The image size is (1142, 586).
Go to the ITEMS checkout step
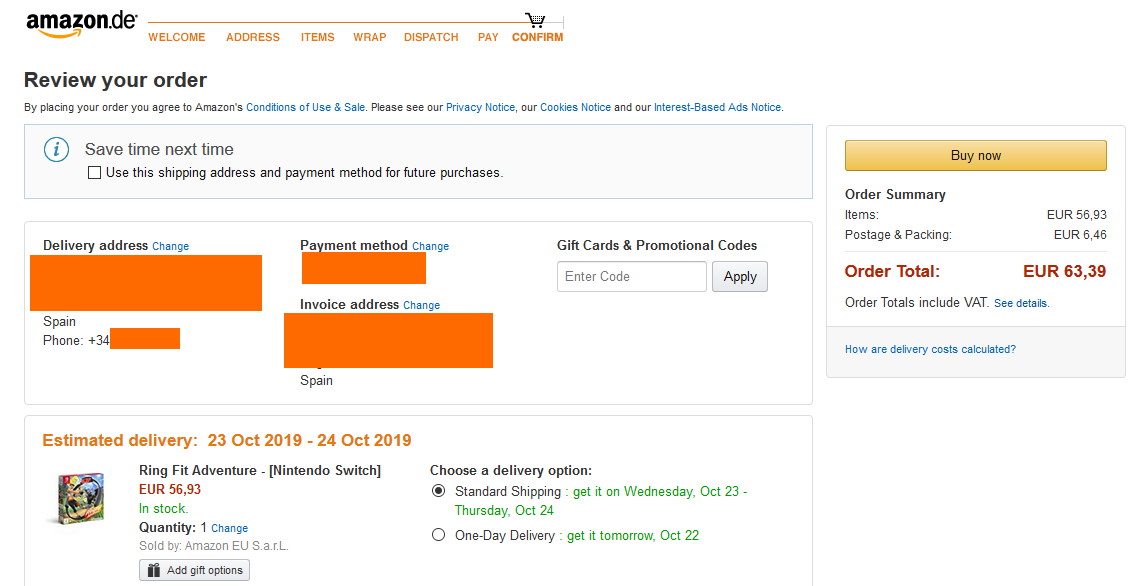pos(318,37)
